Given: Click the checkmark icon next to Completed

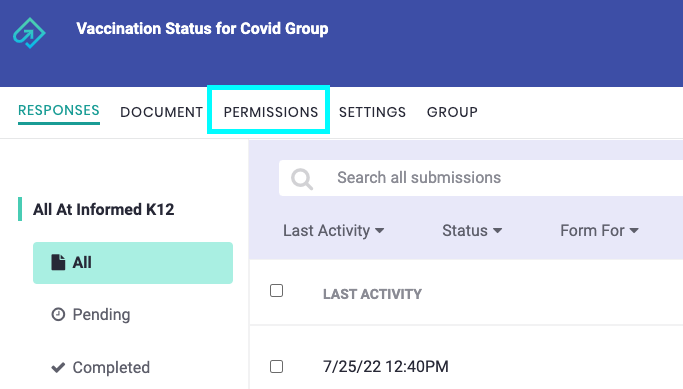Looking at the screenshot, I should (58, 368).
